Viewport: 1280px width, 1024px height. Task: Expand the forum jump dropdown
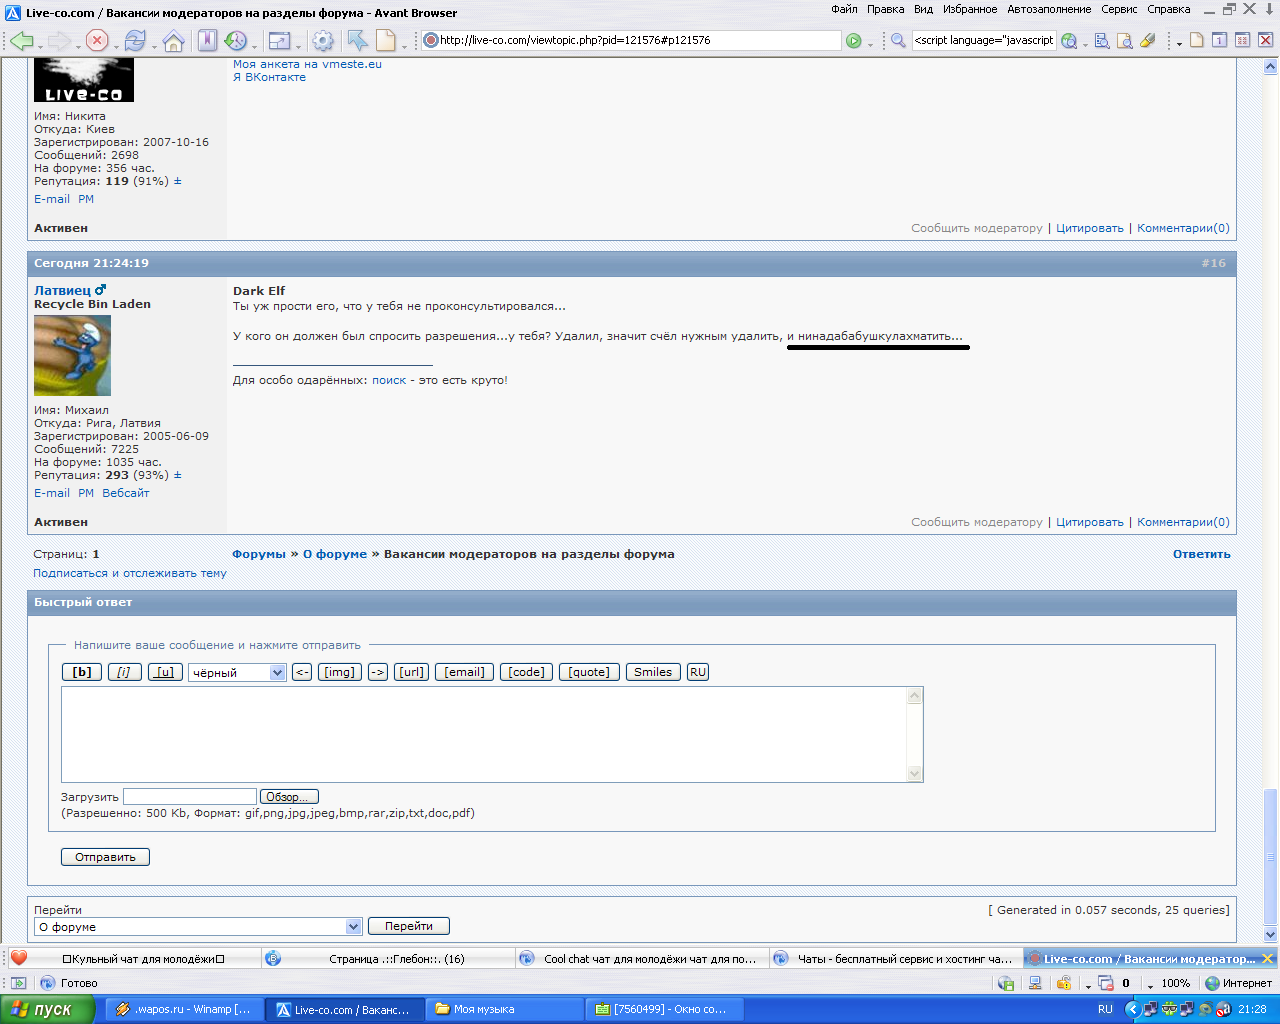tap(352, 927)
